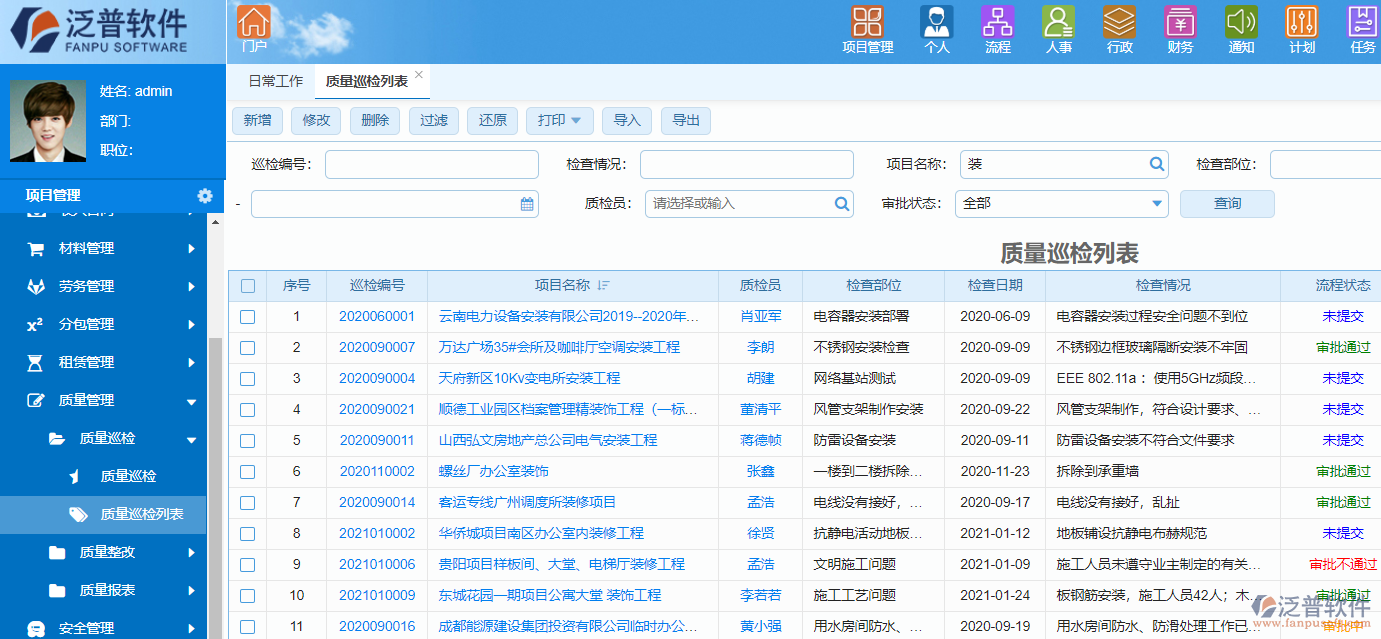1381x639 pixels.
Task: Click the 还原 button
Action: tap(493, 121)
